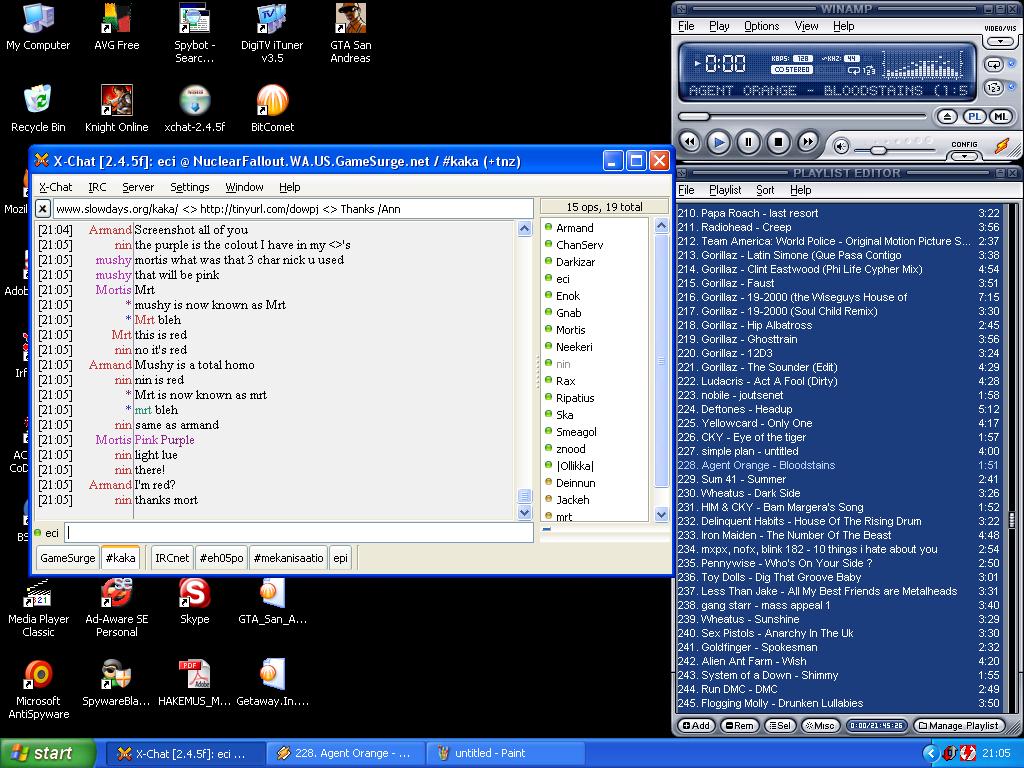Image resolution: width=1024 pixels, height=768 pixels.
Task: Select SpywareBlaster desktop icon
Action: [x=116, y=683]
